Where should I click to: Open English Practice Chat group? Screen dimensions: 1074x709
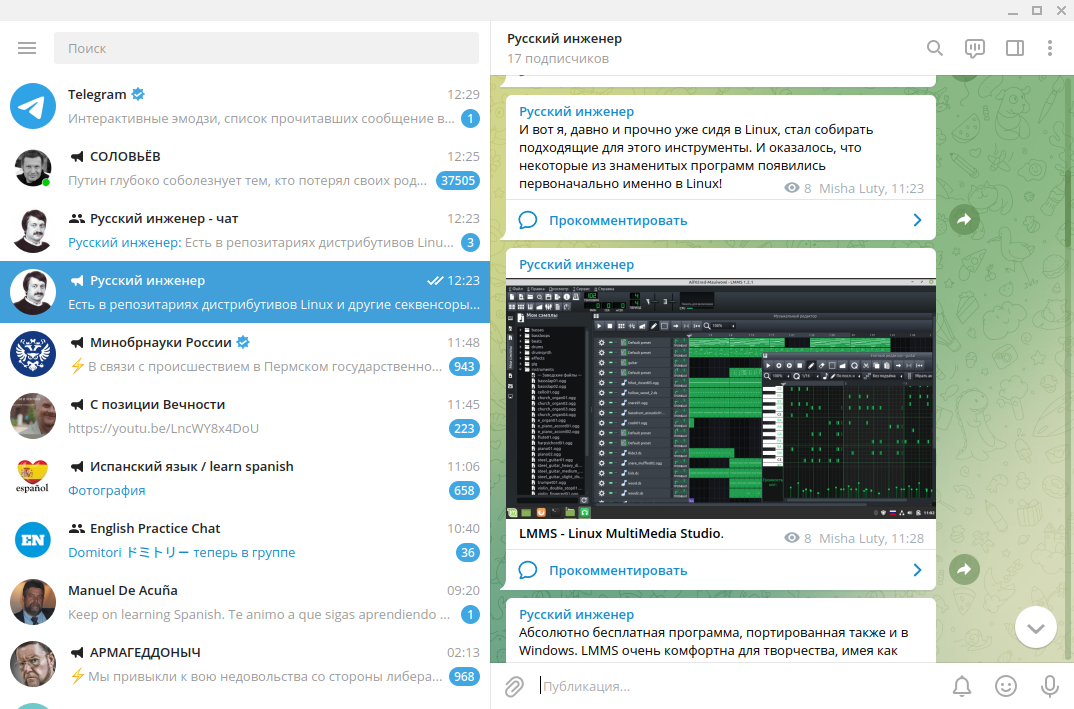click(x=245, y=540)
